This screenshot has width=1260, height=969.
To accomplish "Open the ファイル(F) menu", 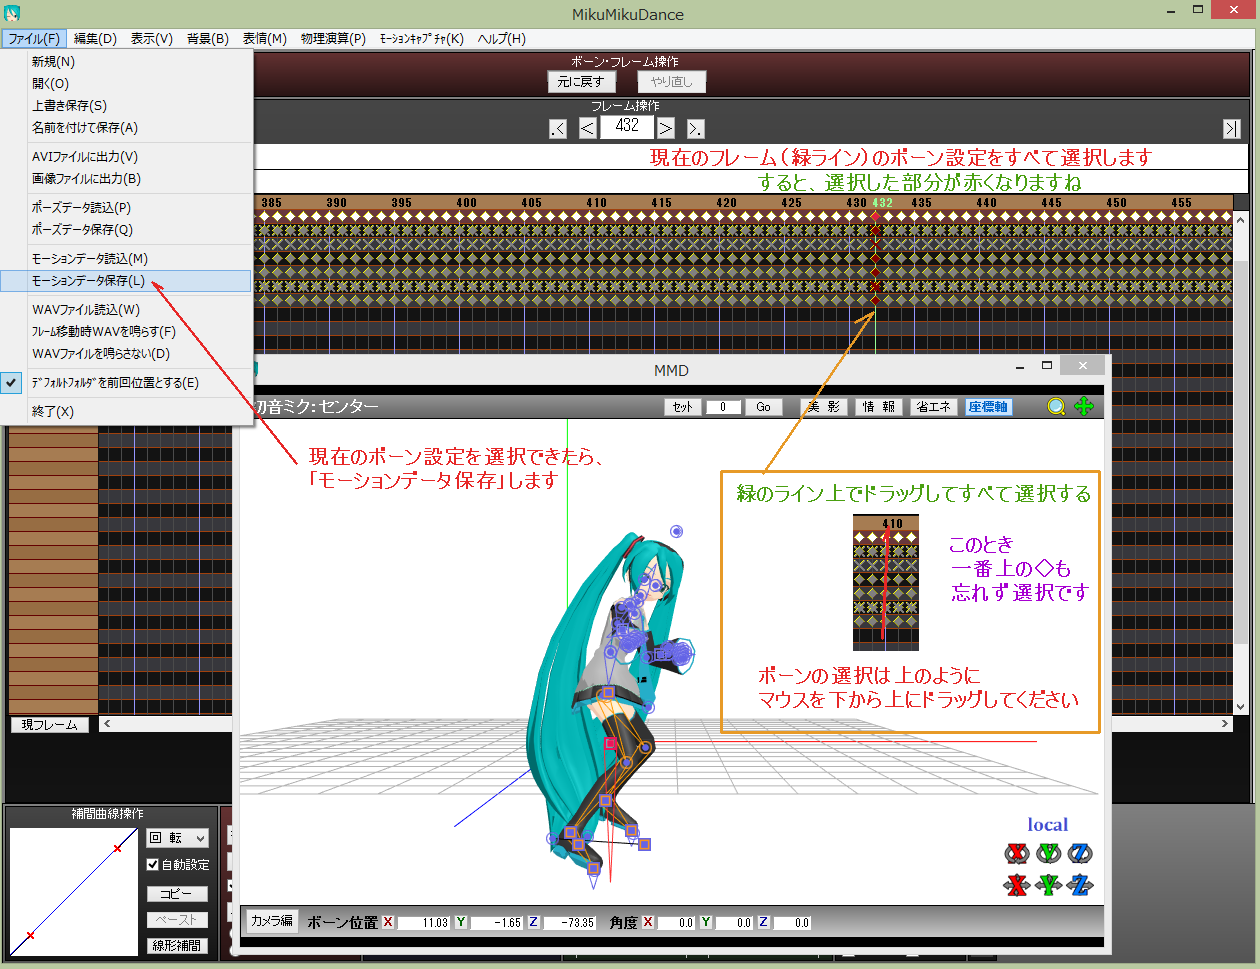I will 34,38.
